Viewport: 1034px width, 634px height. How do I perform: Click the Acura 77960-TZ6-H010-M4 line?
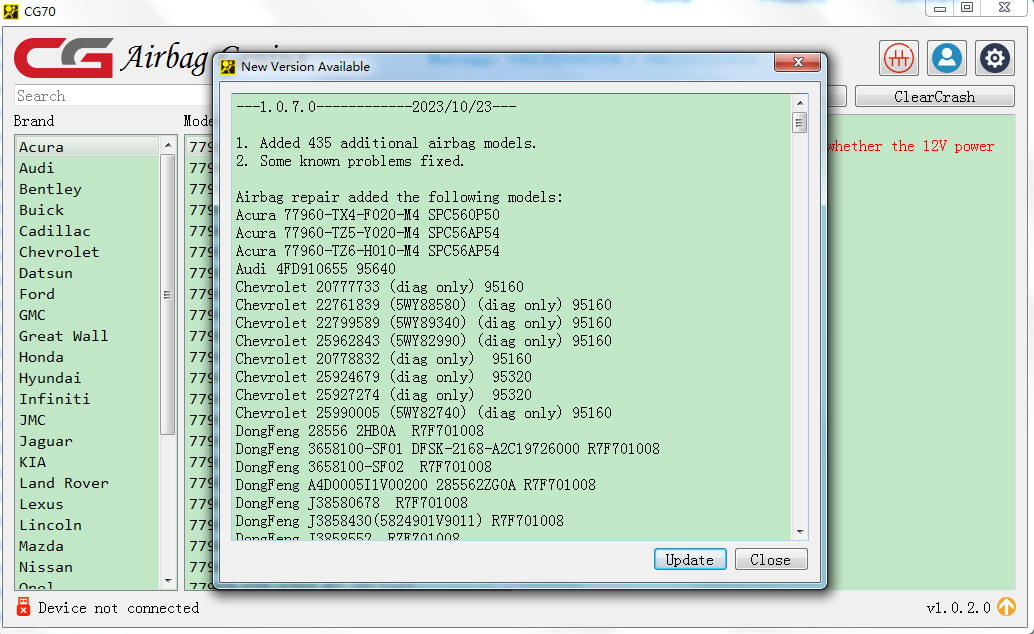pyautogui.click(x=367, y=251)
